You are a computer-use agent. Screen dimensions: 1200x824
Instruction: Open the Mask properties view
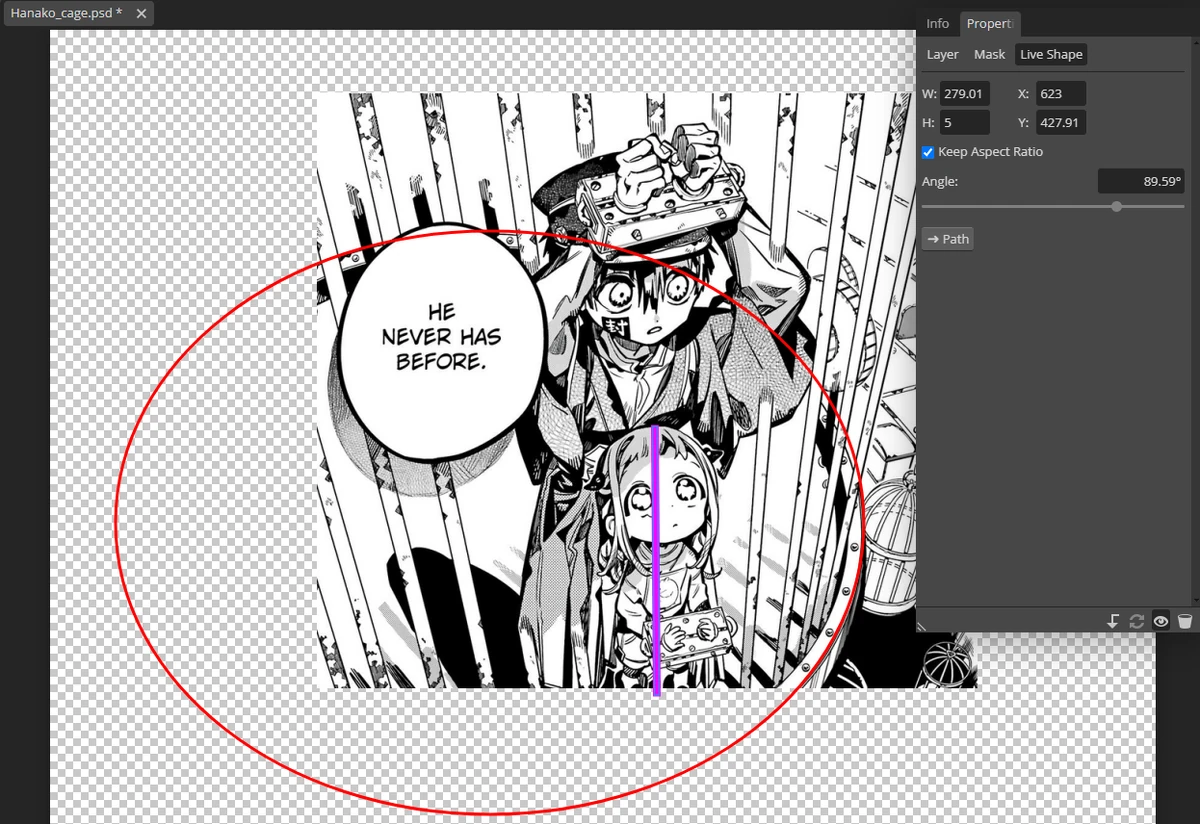tap(989, 54)
